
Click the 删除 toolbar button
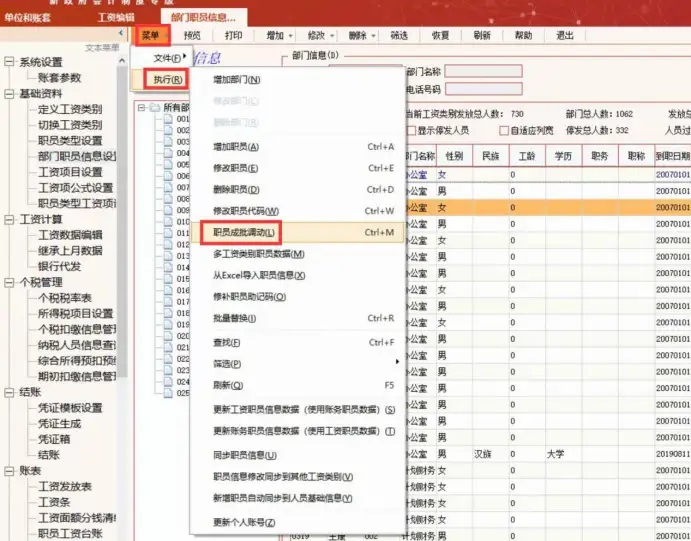click(357, 35)
